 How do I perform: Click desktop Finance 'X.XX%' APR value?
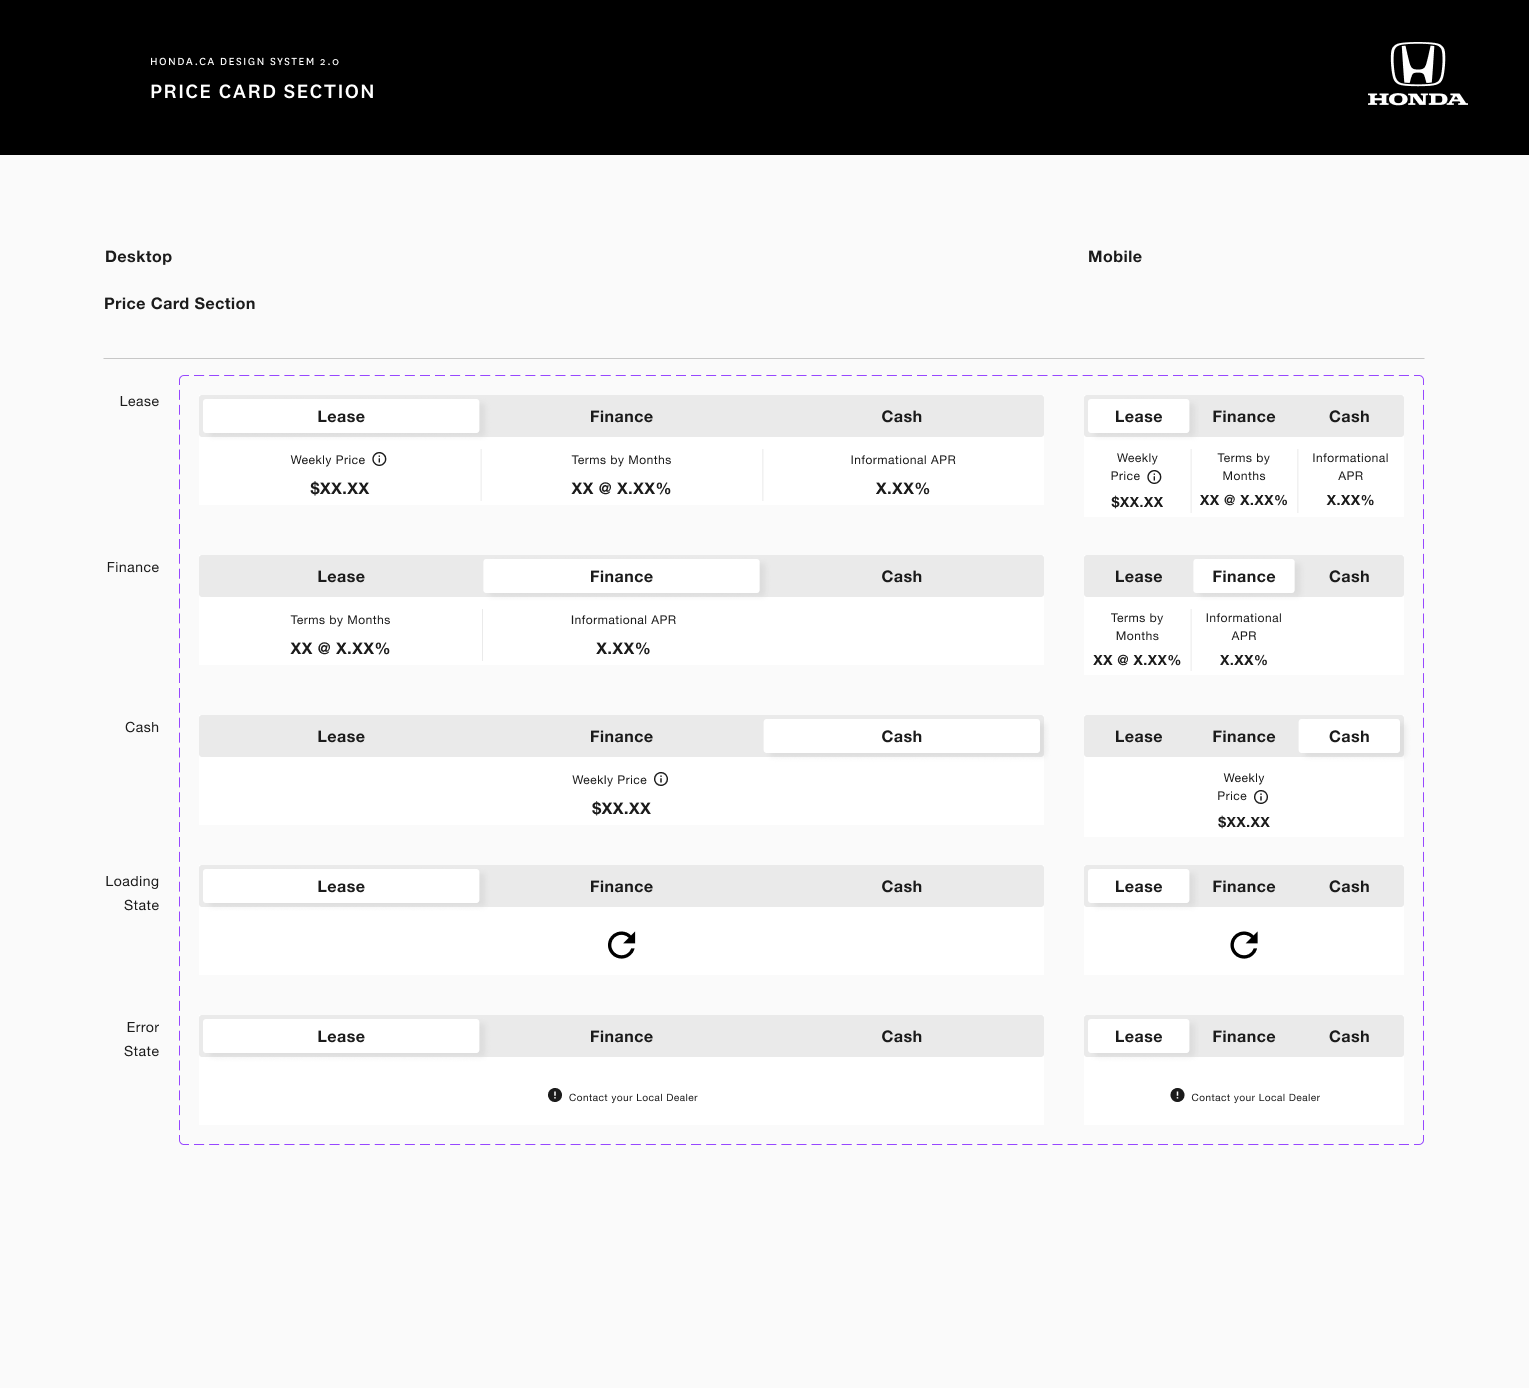623,648
